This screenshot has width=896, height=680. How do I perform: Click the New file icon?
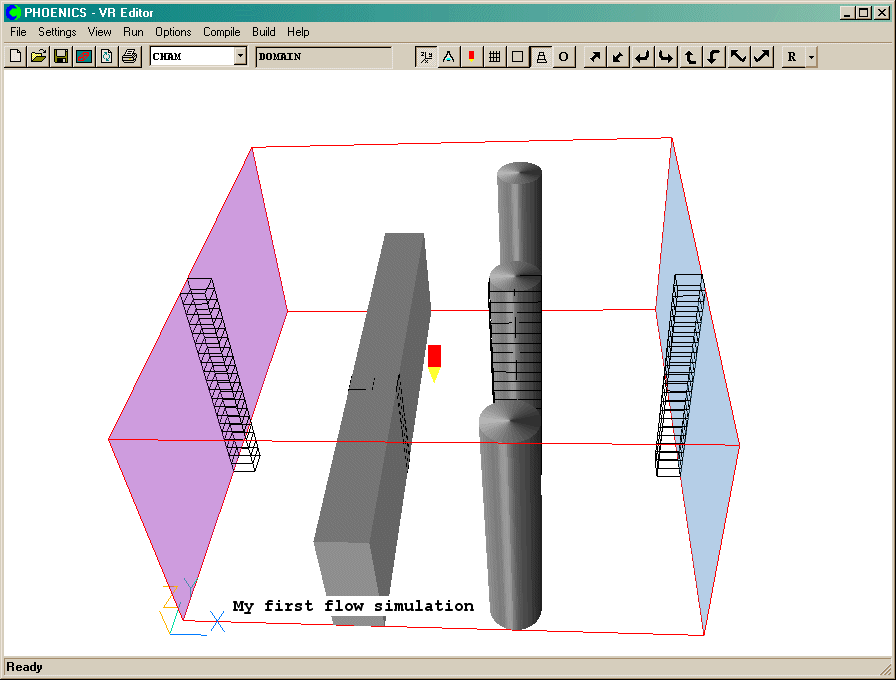[15, 57]
